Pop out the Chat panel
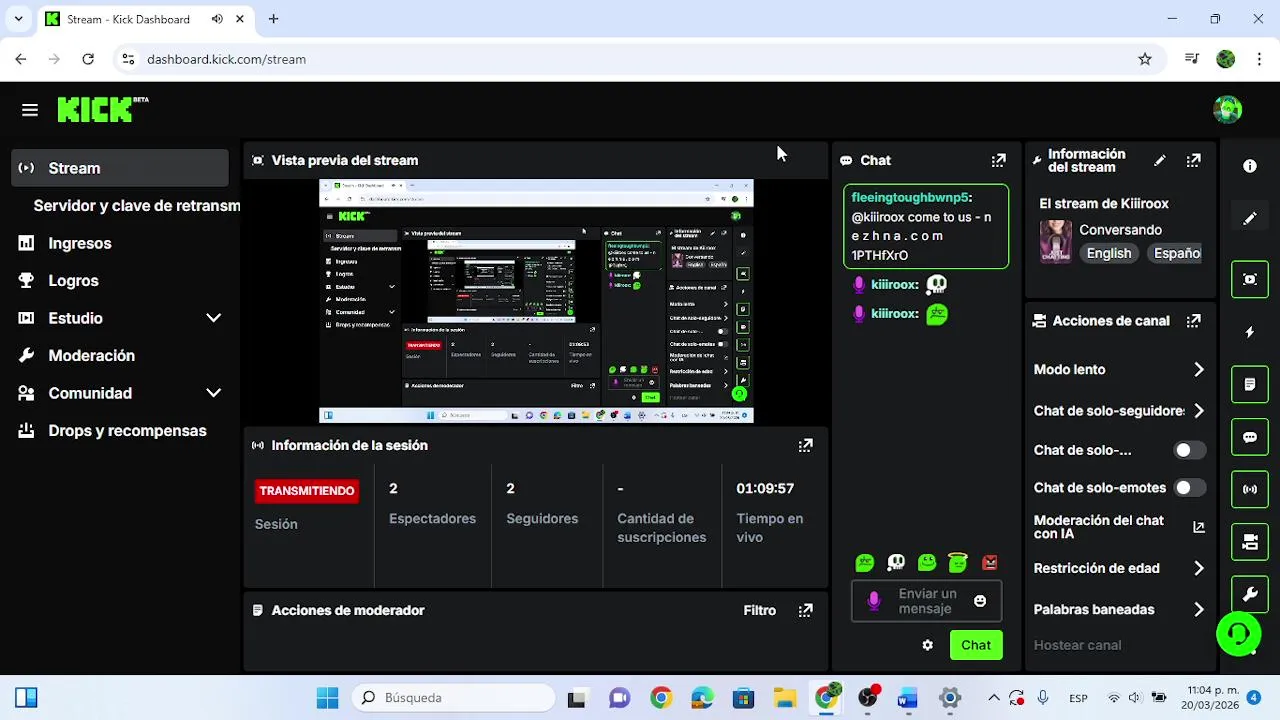The height and width of the screenshot is (720, 1280). 998,160
